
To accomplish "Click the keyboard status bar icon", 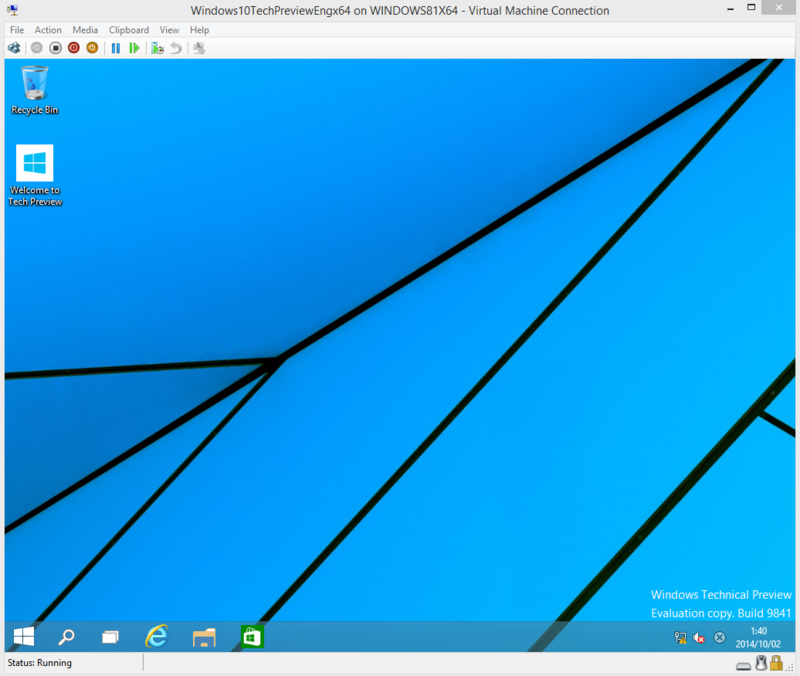I will pos(743,666).
